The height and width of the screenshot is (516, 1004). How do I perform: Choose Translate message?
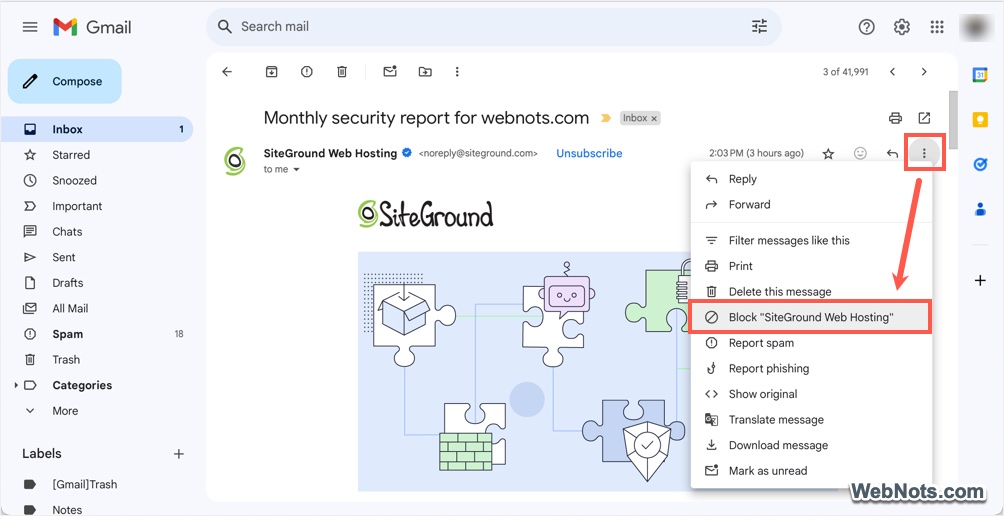click(811, 420)
